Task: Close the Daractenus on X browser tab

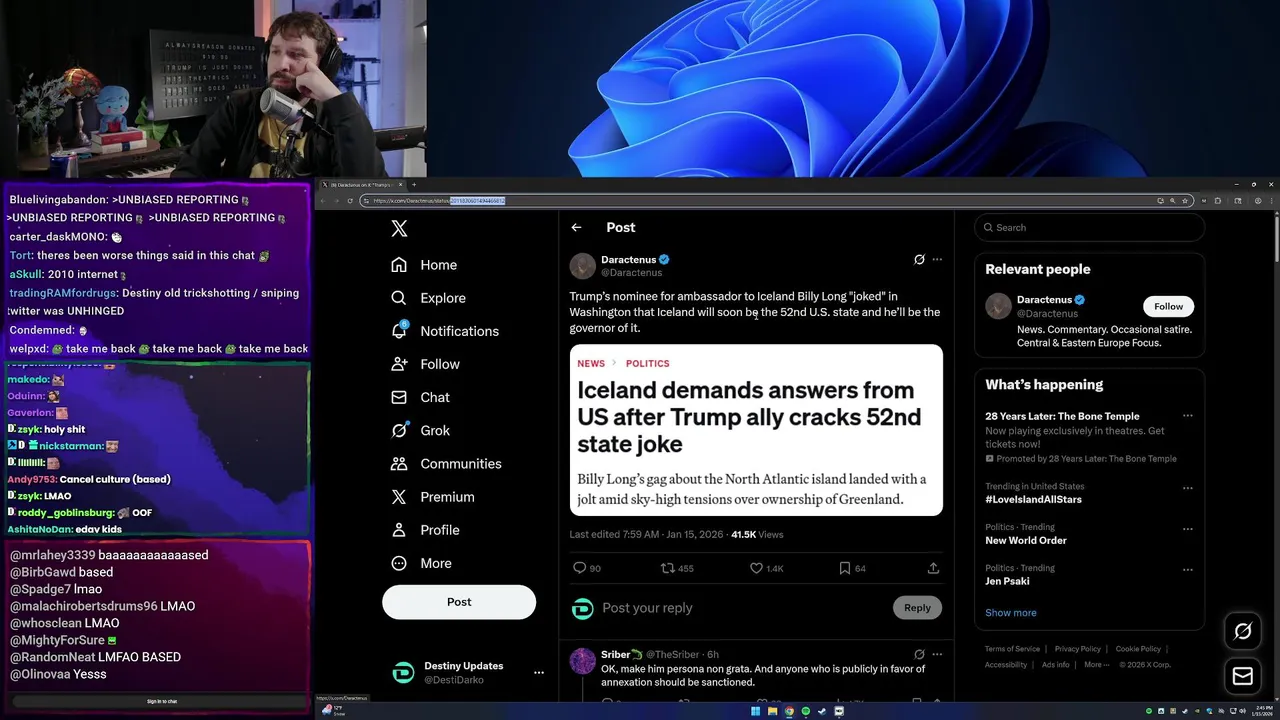Action: [401, 185]
